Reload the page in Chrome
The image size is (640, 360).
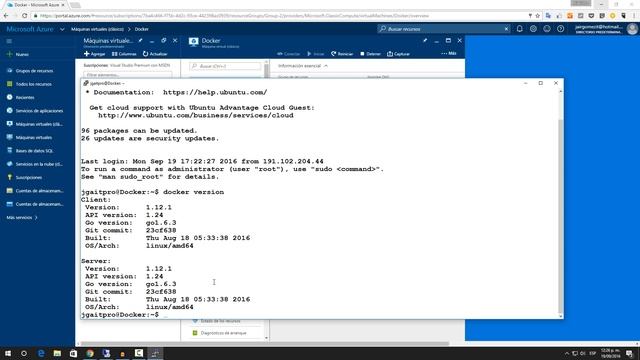[24, 16]
